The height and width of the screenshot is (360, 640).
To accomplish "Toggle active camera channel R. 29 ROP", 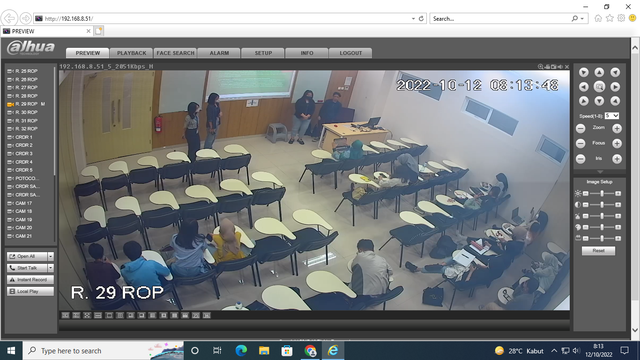I will point(26,104).
